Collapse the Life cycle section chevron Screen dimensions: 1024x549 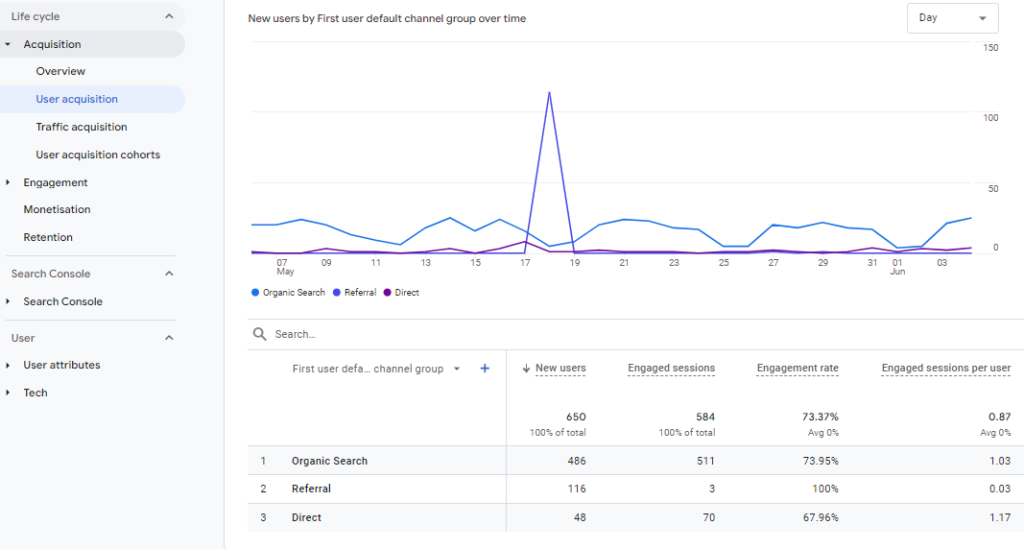point(169,16)
